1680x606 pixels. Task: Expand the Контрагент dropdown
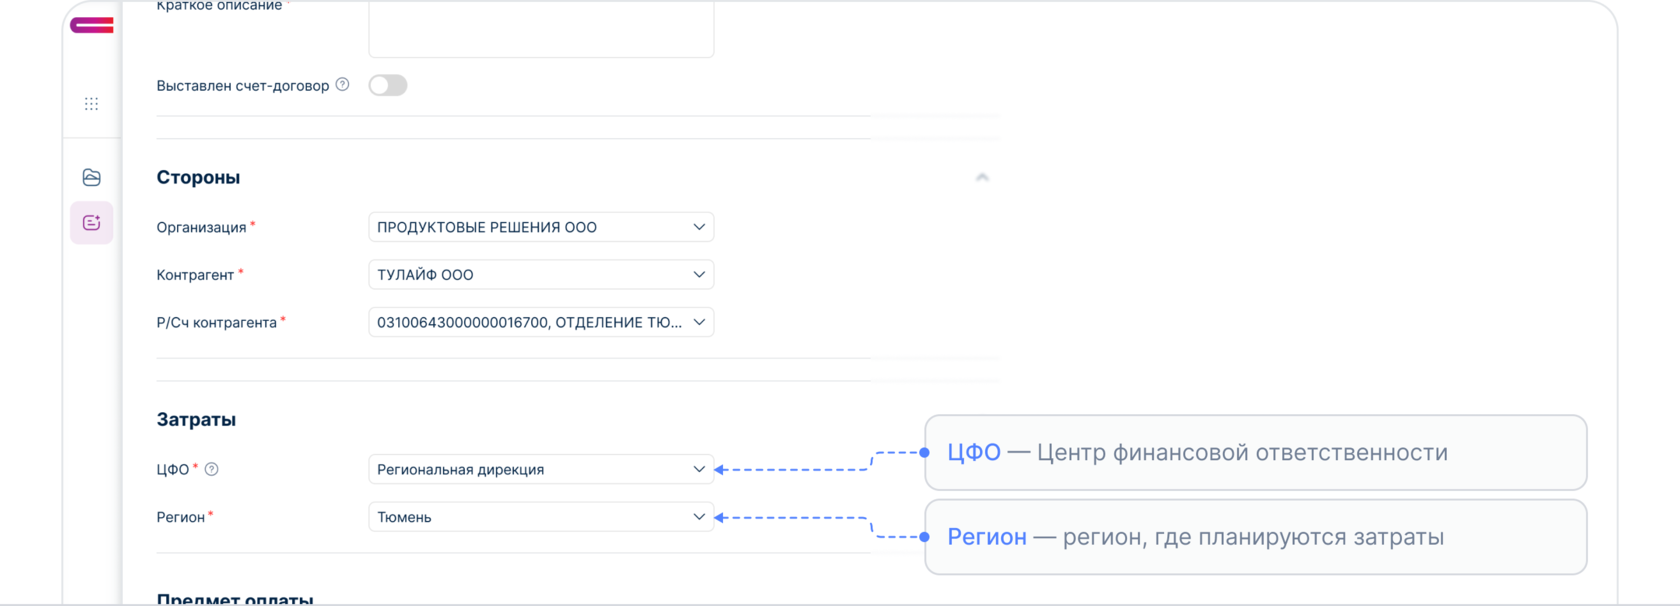(x=540, y=275)
